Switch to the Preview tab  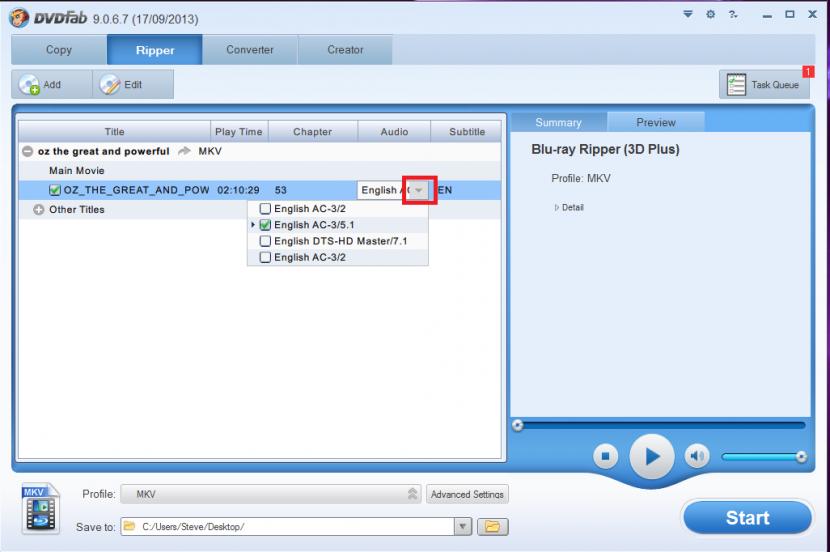coord(656,123)
